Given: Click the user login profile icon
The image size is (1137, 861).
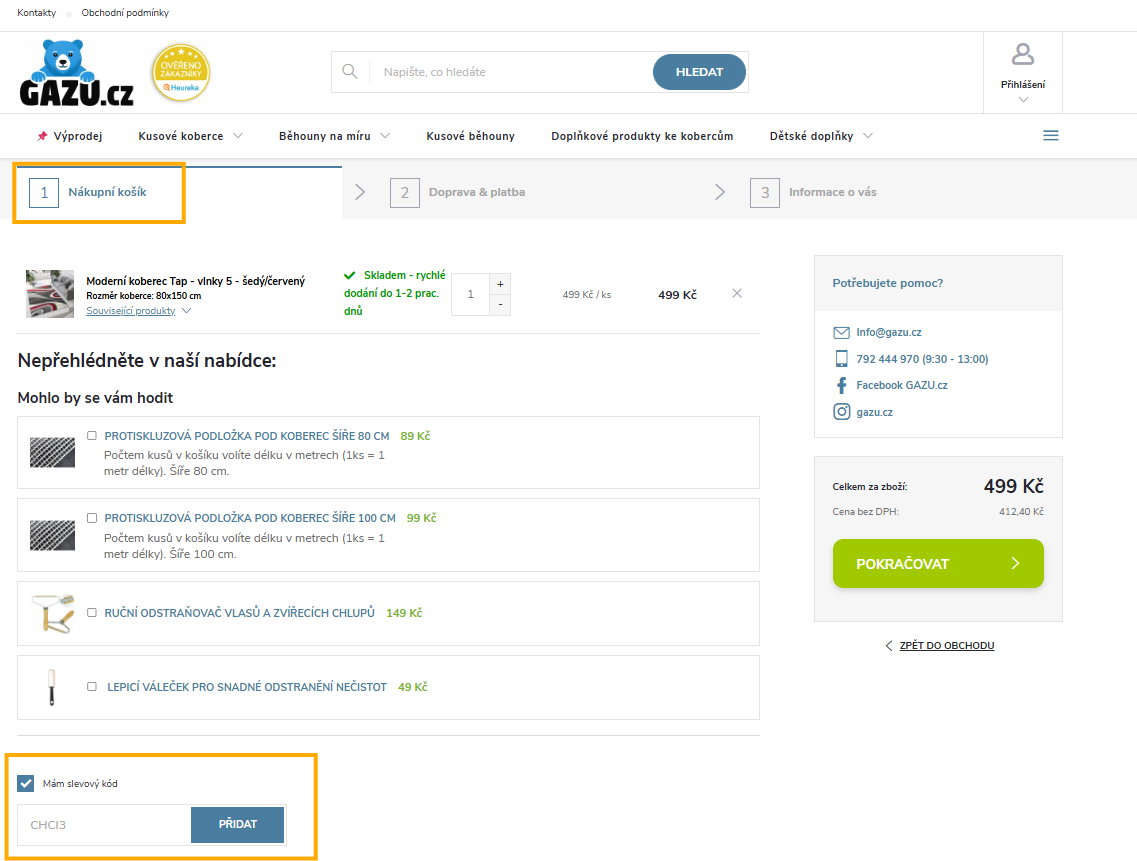Looking at the screenshot, I should [1022, 54].
